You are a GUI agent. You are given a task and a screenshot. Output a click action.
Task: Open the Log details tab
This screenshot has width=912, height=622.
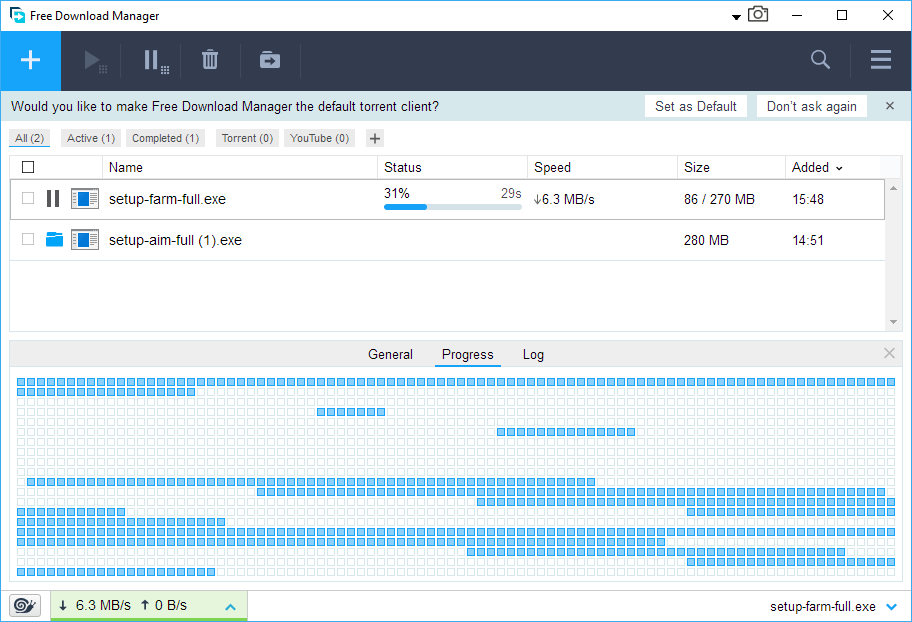[x=533, y=354]
